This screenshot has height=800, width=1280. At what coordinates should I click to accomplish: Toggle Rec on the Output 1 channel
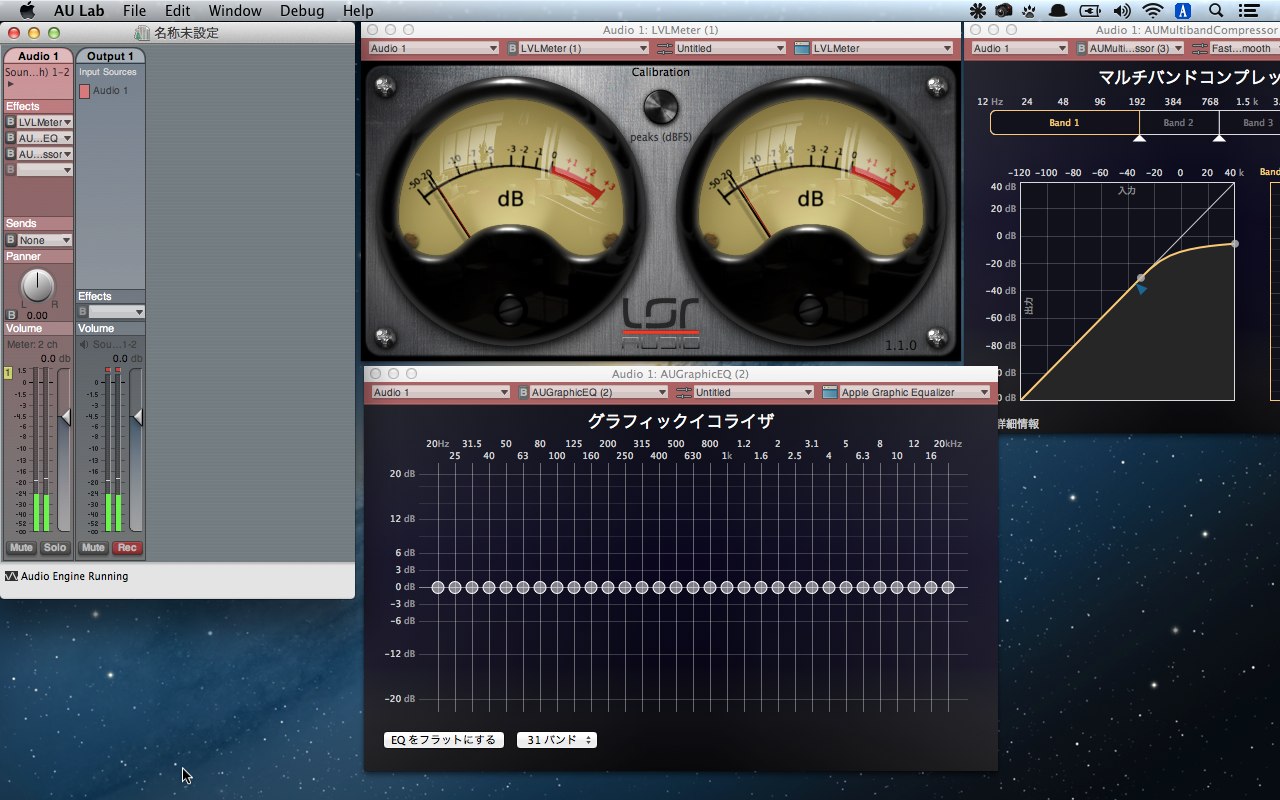click(127, 548)
